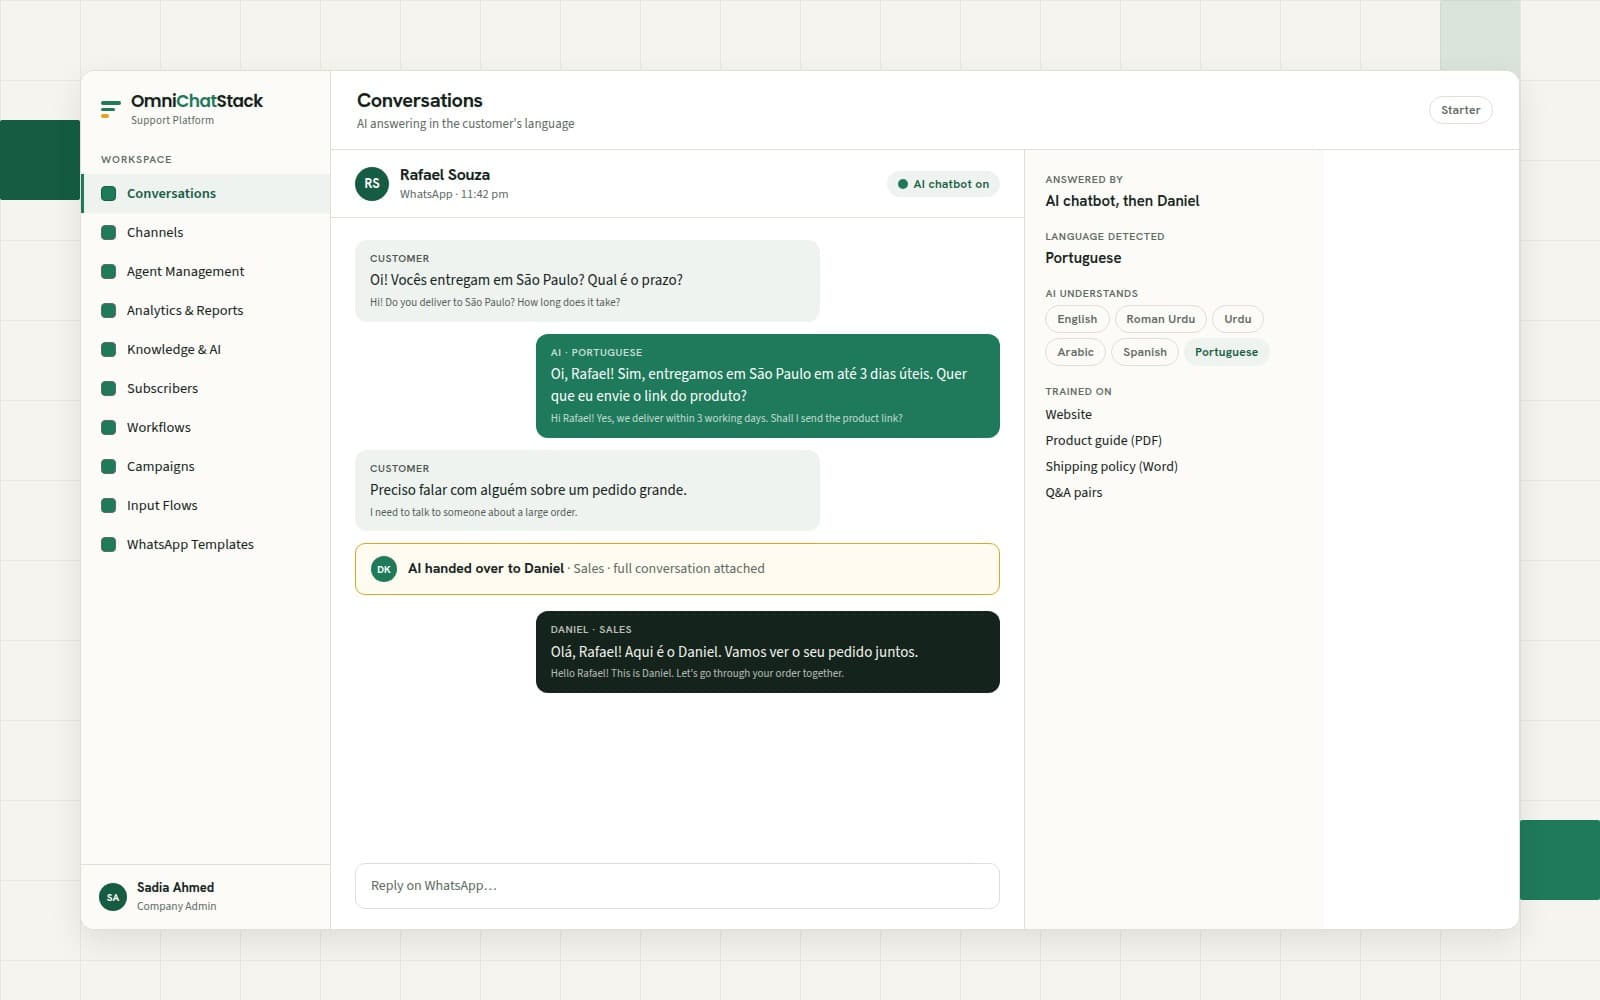1600x1000 pixels.
Task: Open the Workflows page
Action: tap(206, 427)
